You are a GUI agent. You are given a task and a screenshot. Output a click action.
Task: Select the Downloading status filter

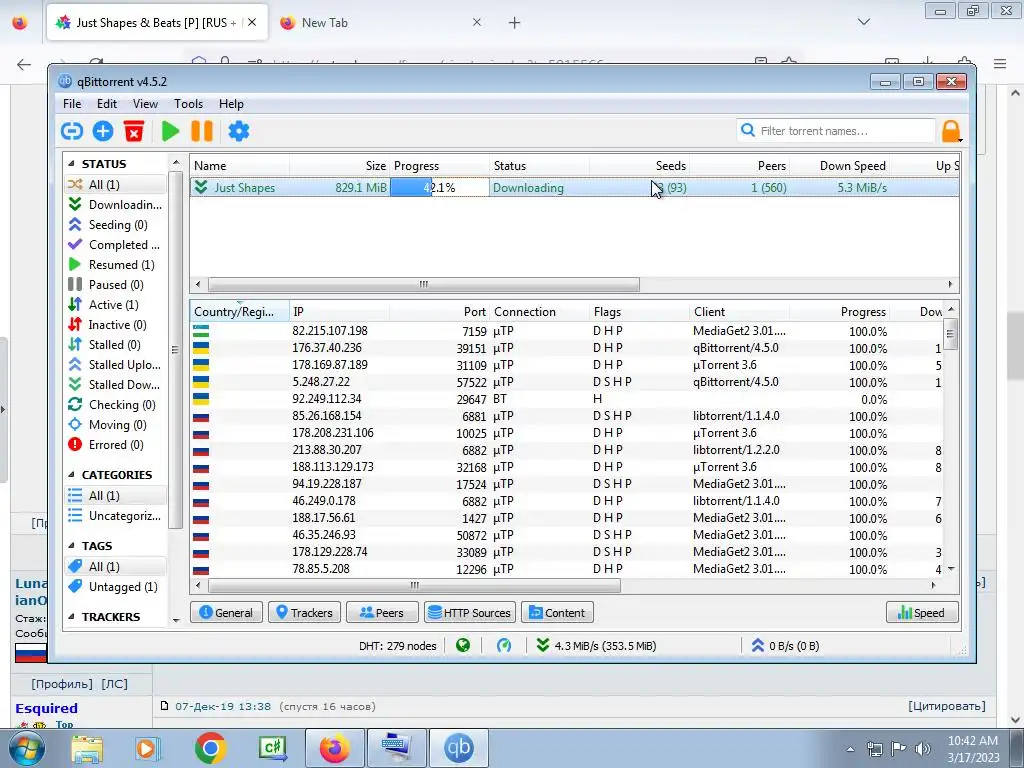pyautogui.click(x=115, y=204)
